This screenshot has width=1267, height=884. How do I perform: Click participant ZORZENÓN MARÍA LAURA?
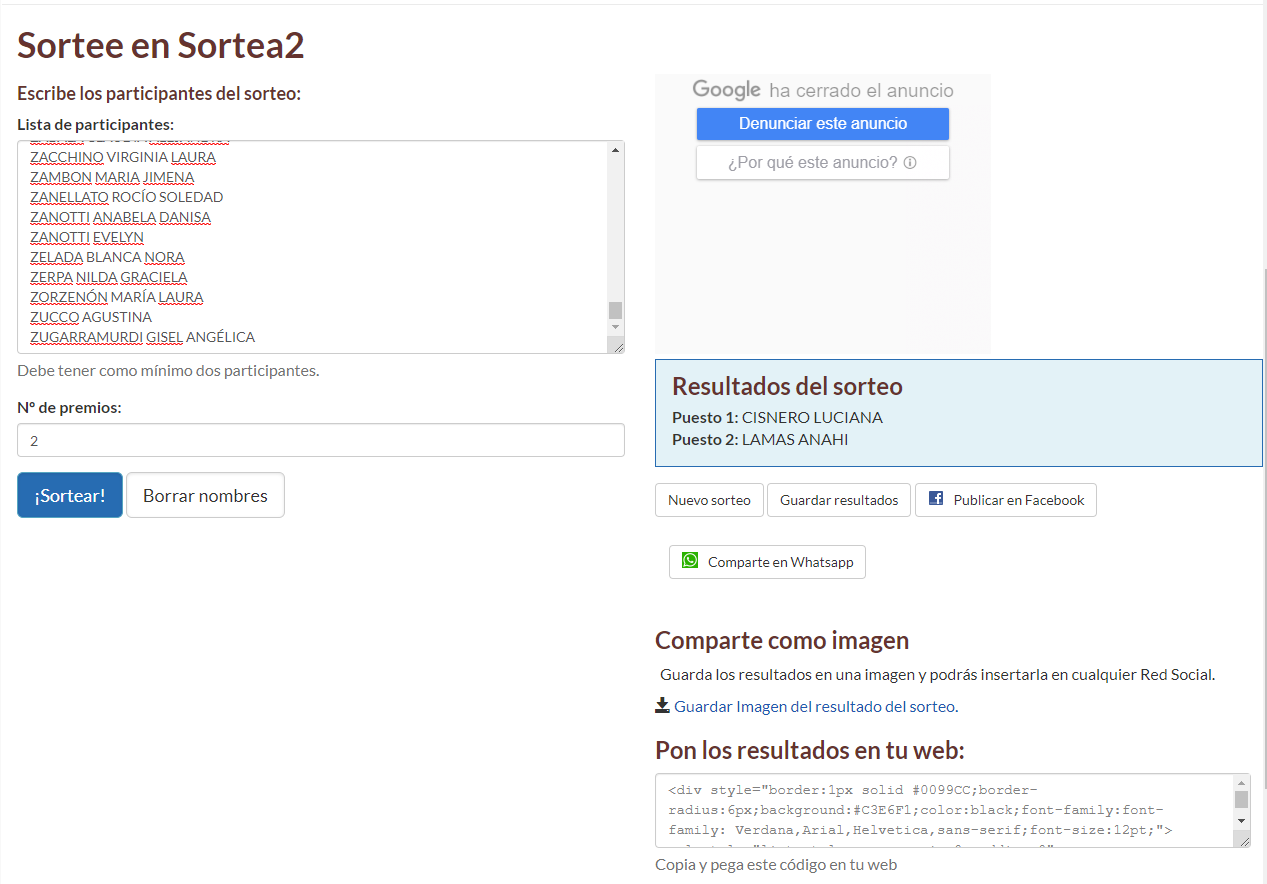point(117,297)
